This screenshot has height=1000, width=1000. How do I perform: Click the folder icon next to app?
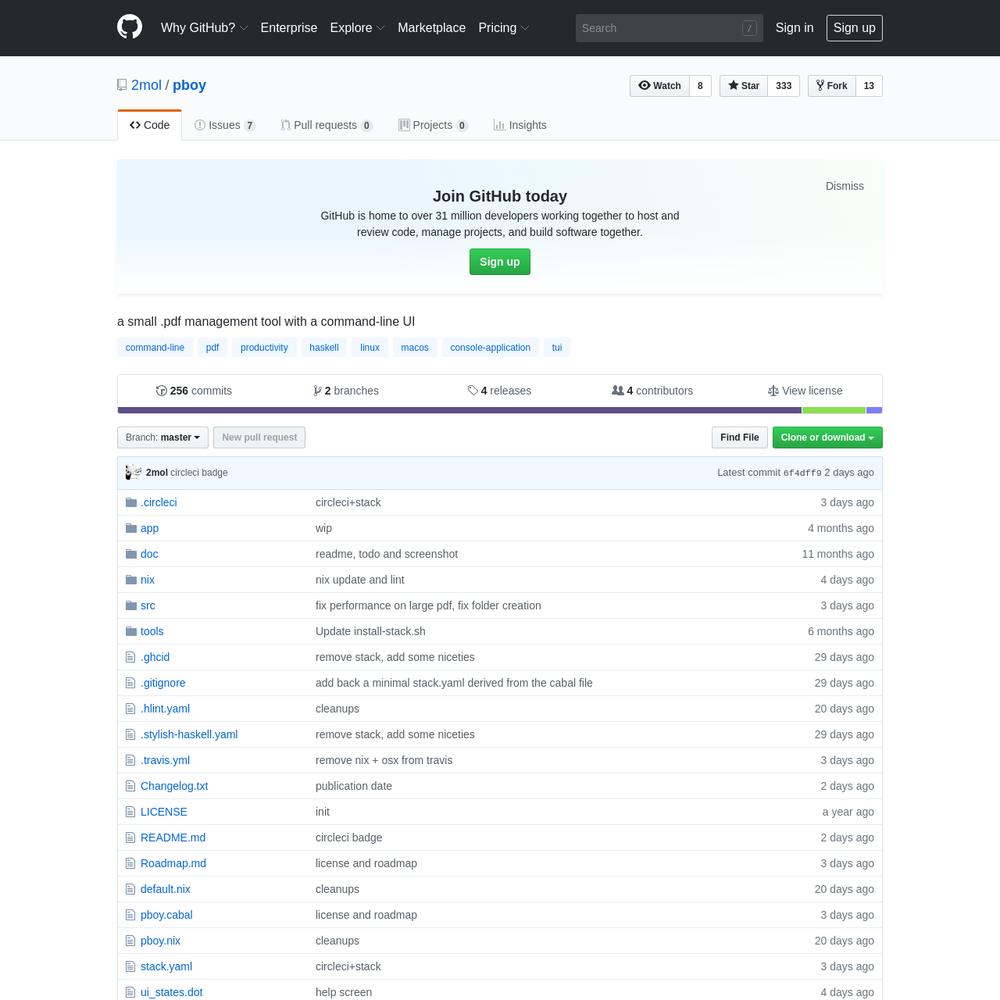[131, 528]
